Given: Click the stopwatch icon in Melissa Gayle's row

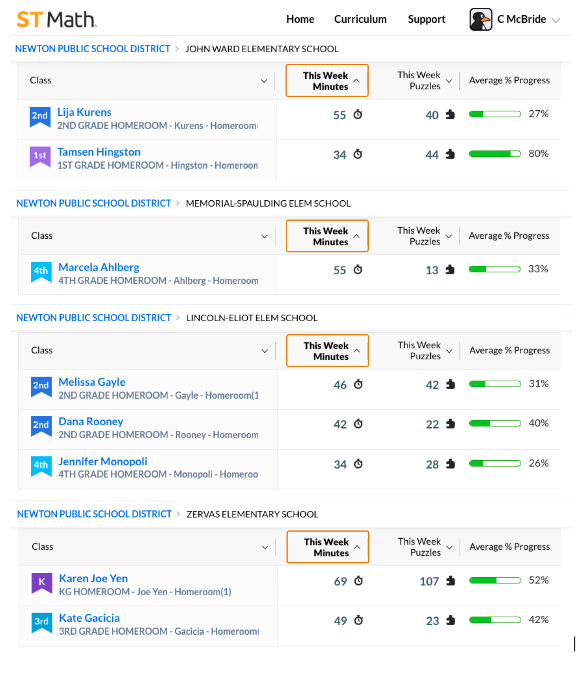Looking at the screenshot, I should [x=358, y=384].
